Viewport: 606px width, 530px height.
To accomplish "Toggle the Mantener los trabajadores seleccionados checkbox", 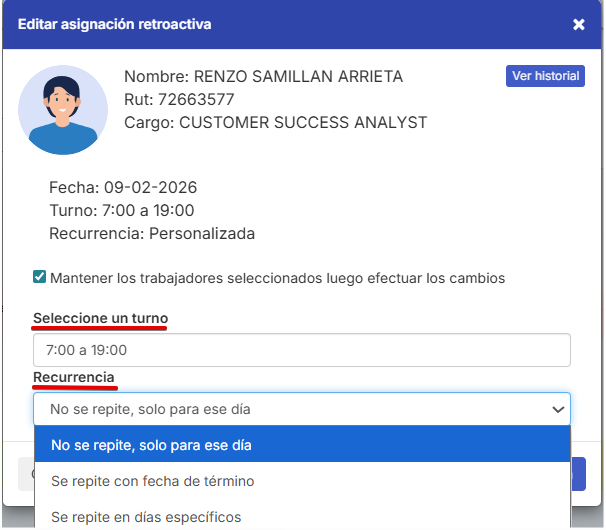I will [39, 277].
